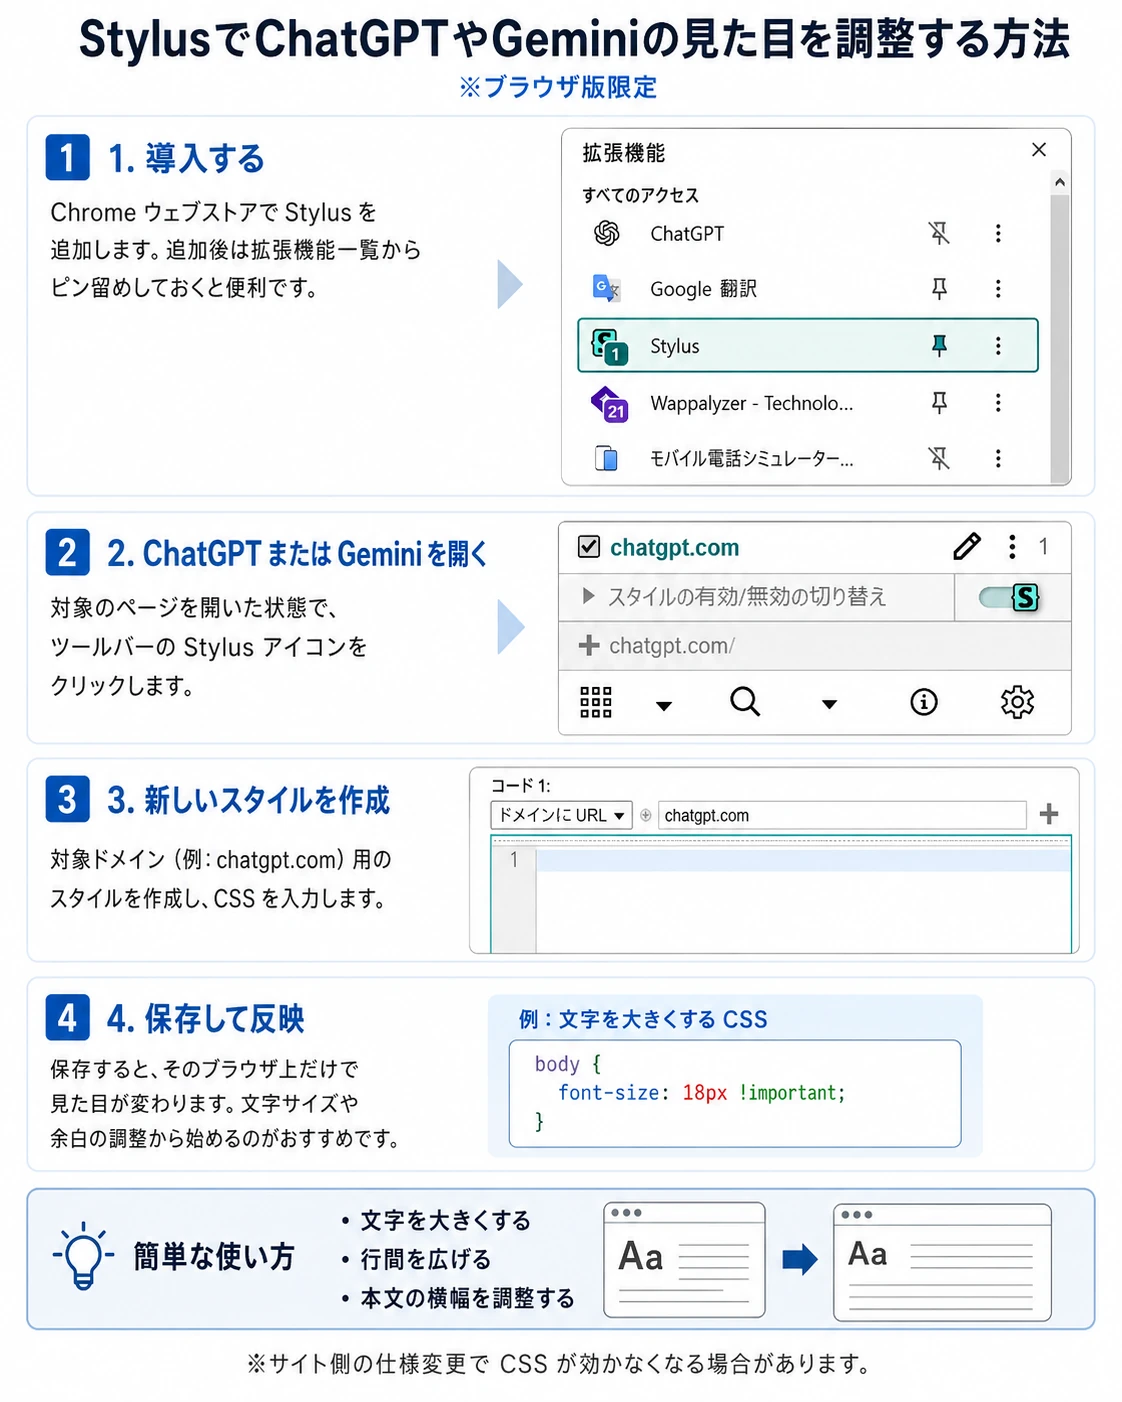Open the chatgpt.com style link
Viewport: 1122px width, 1402px height.
tap(675, 548)
